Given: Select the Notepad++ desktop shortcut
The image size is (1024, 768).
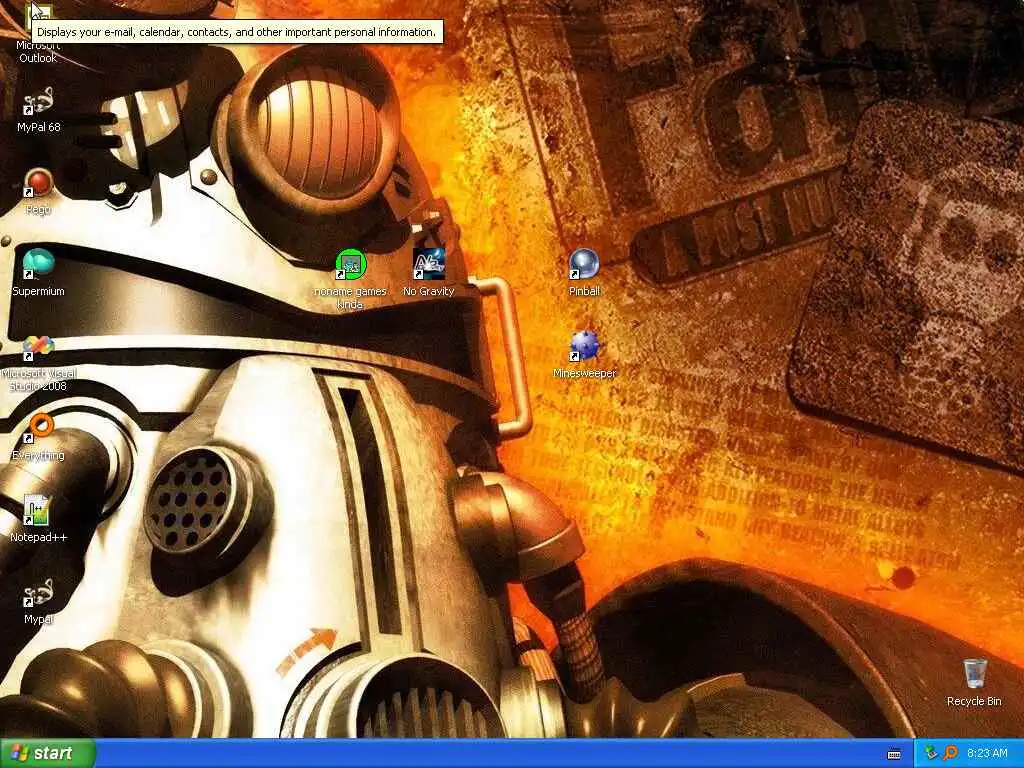Looking at the screenshot, I should click(39, 520).
